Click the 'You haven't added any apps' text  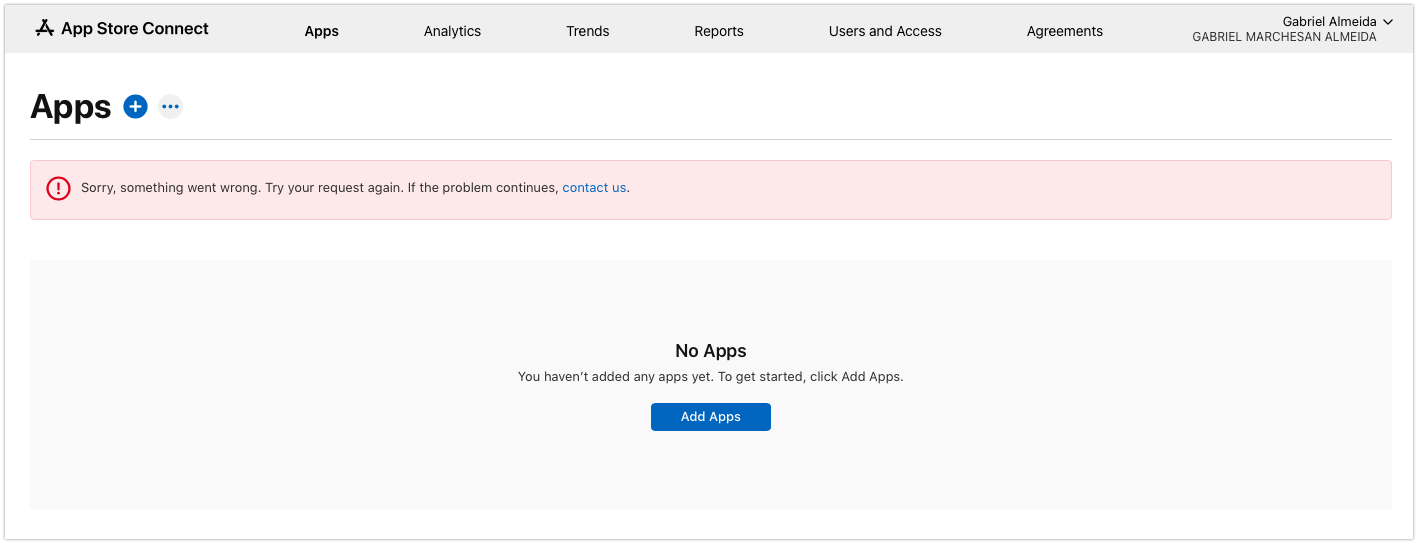pyautogui.click(x=710, y=377)
